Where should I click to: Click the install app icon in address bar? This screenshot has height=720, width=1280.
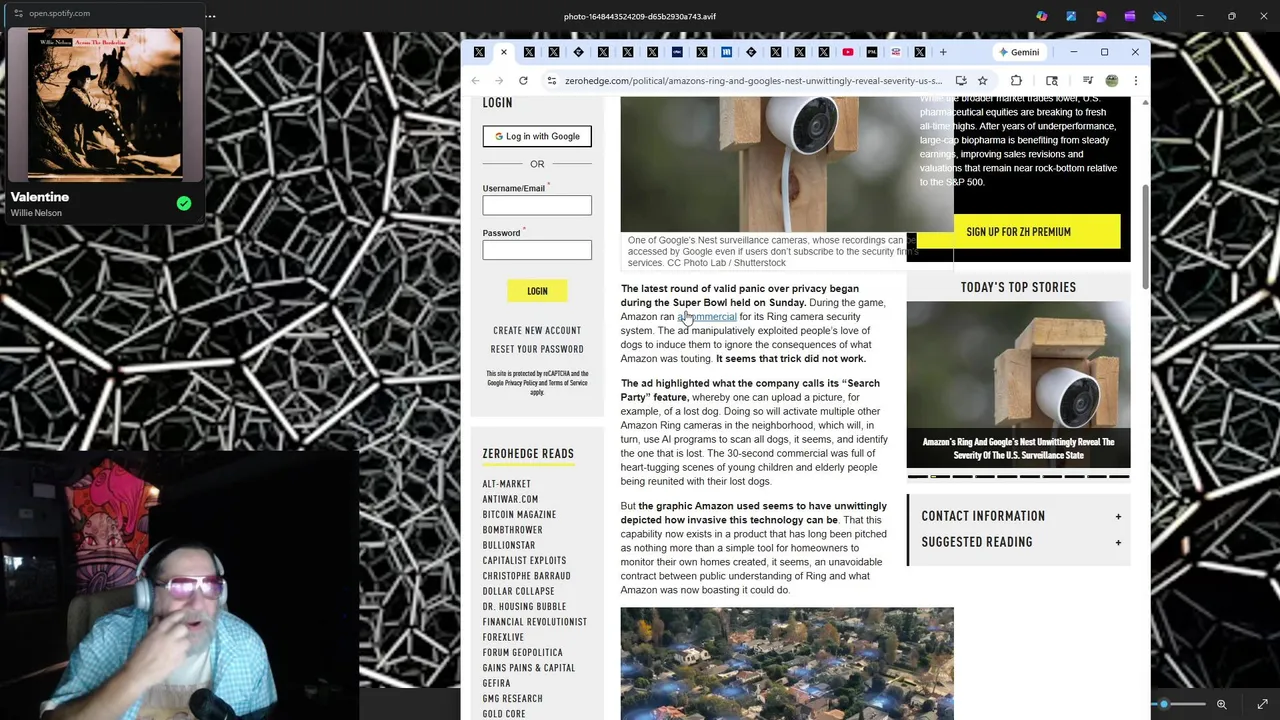tap(961, 81)
